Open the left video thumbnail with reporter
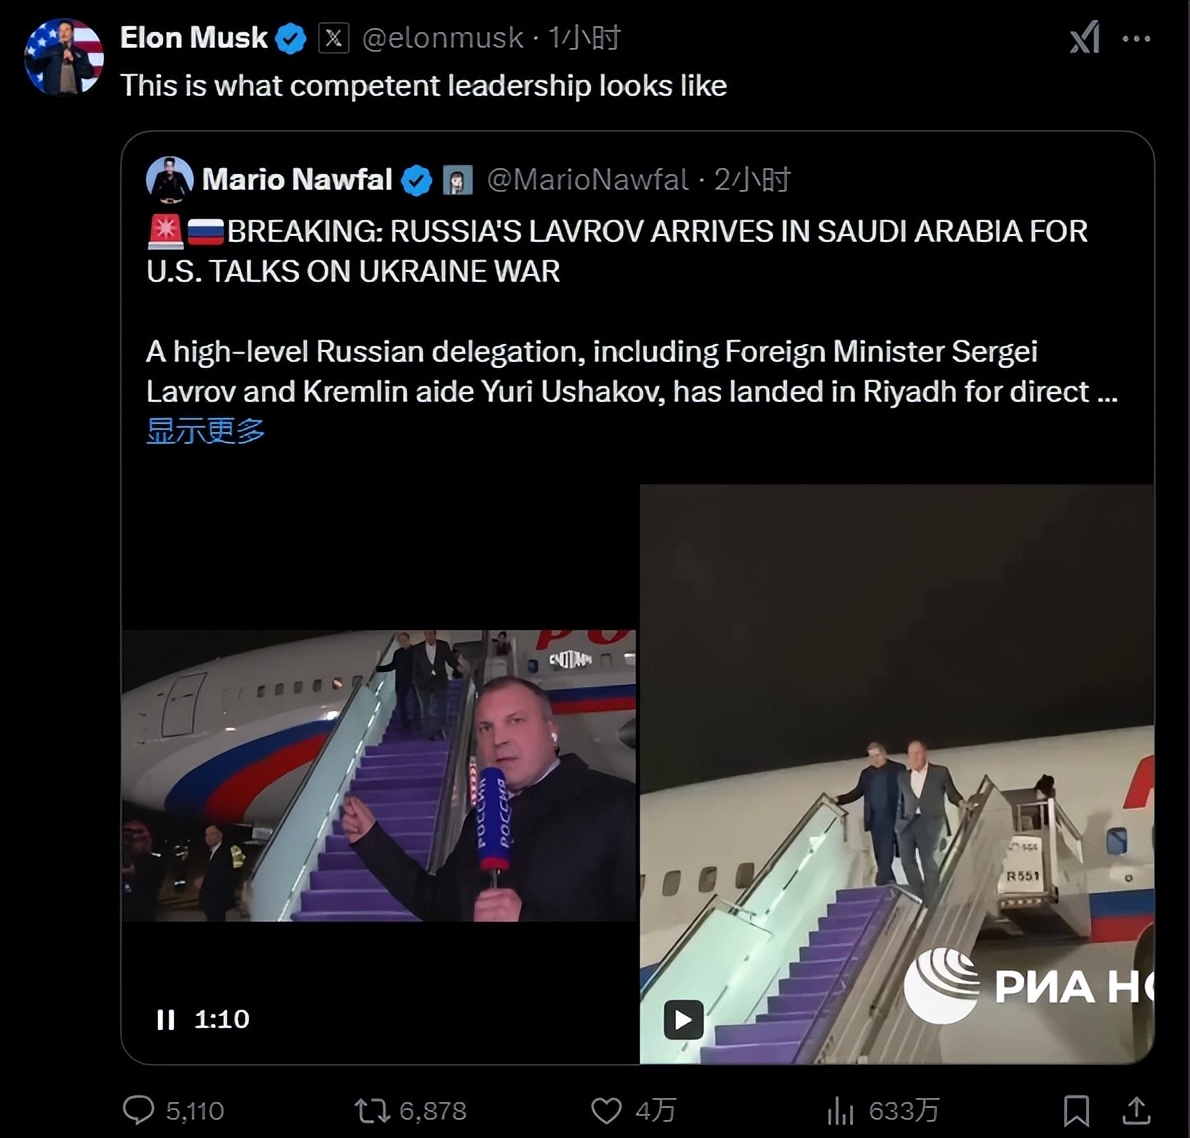This screenshot has width=1190, height=1138. [x=378, y=775]
